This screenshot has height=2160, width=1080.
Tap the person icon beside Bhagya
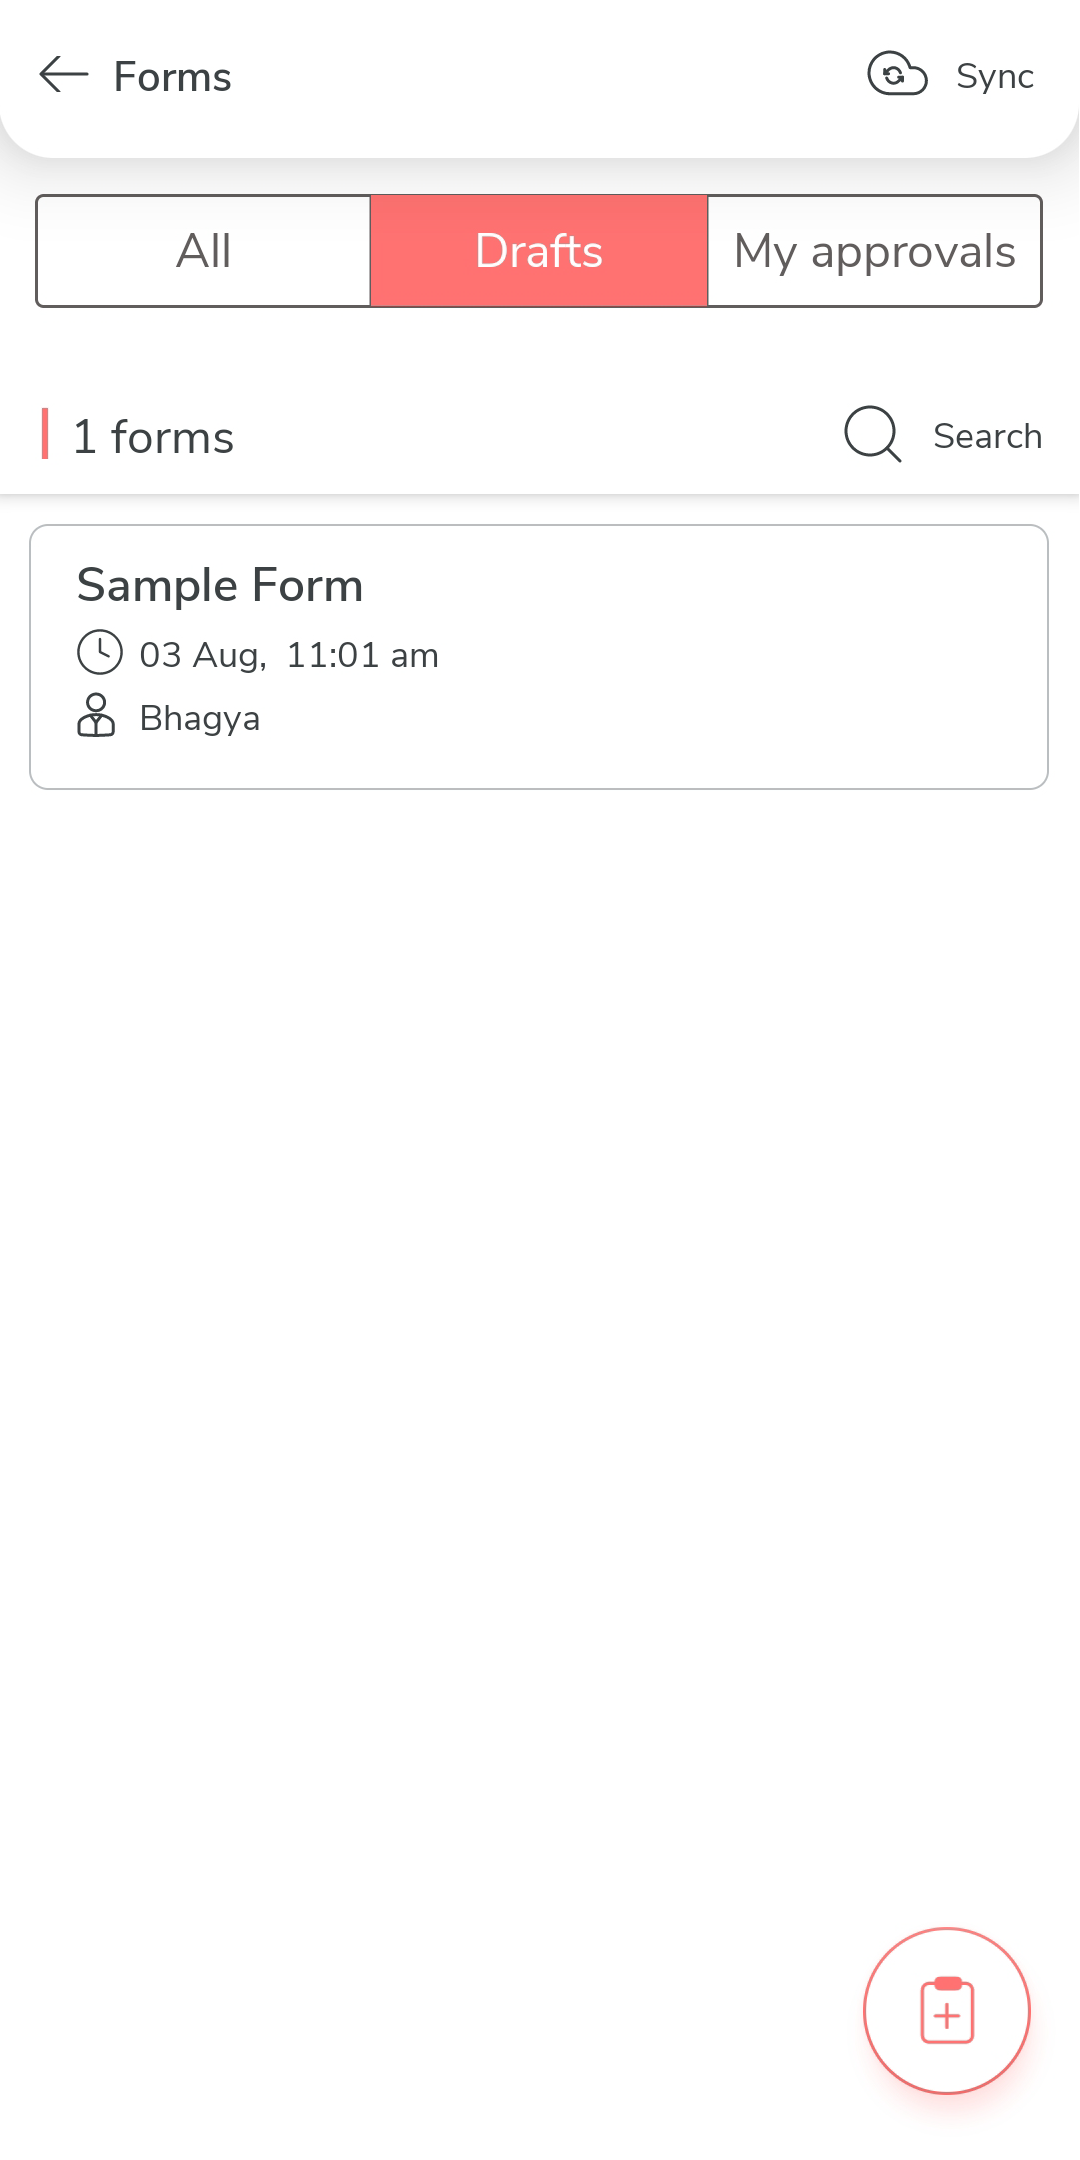pyautogui.click(x=96, y=716)
